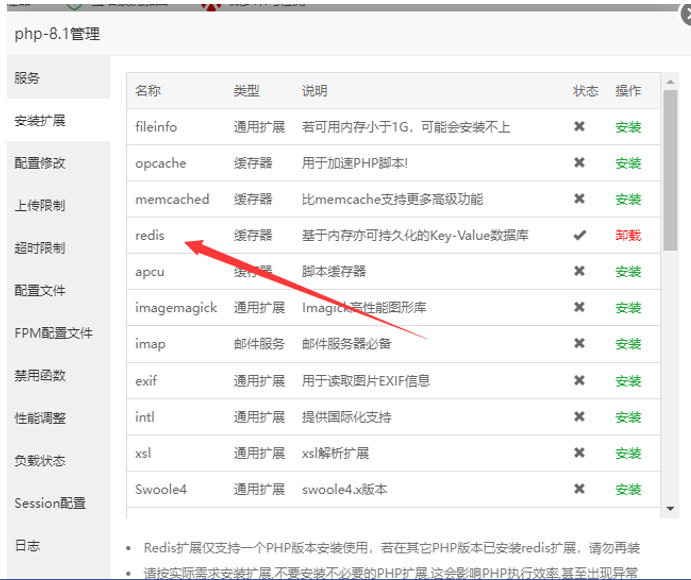Screen dimensions: 691x580
Task: Click the memcached status X icon
Action: (x=579, y=199)
